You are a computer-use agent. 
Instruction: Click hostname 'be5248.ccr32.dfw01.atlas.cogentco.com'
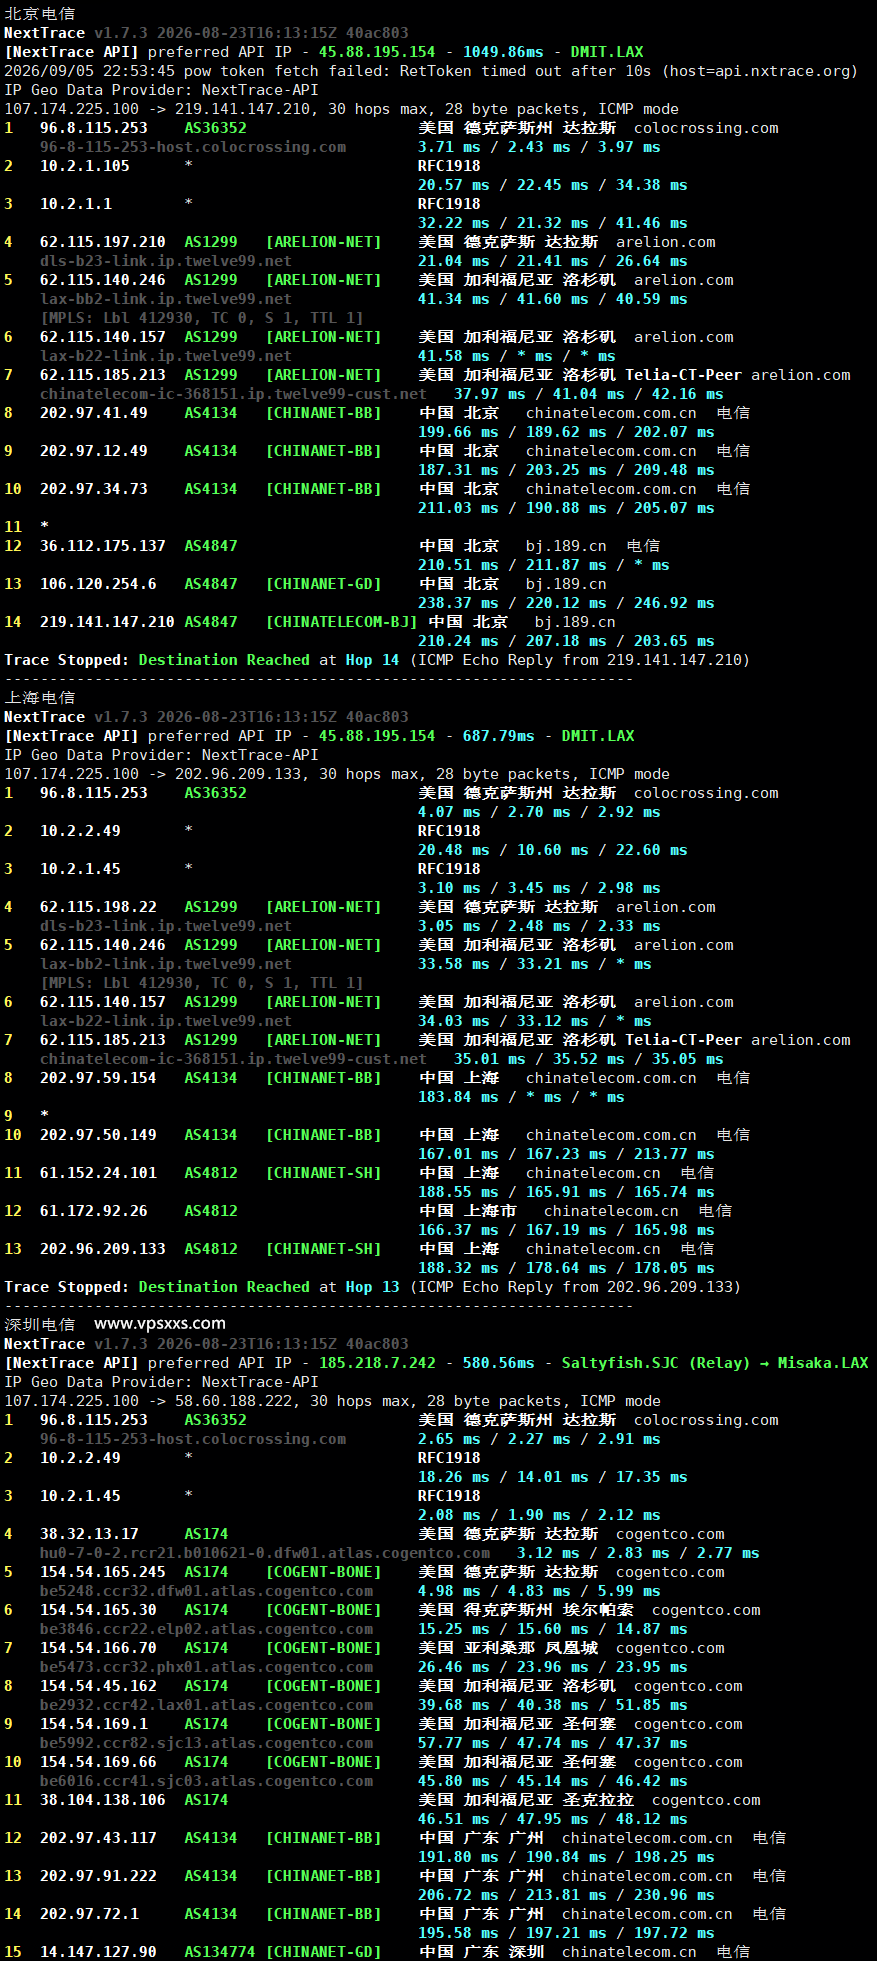point(206,1591)
